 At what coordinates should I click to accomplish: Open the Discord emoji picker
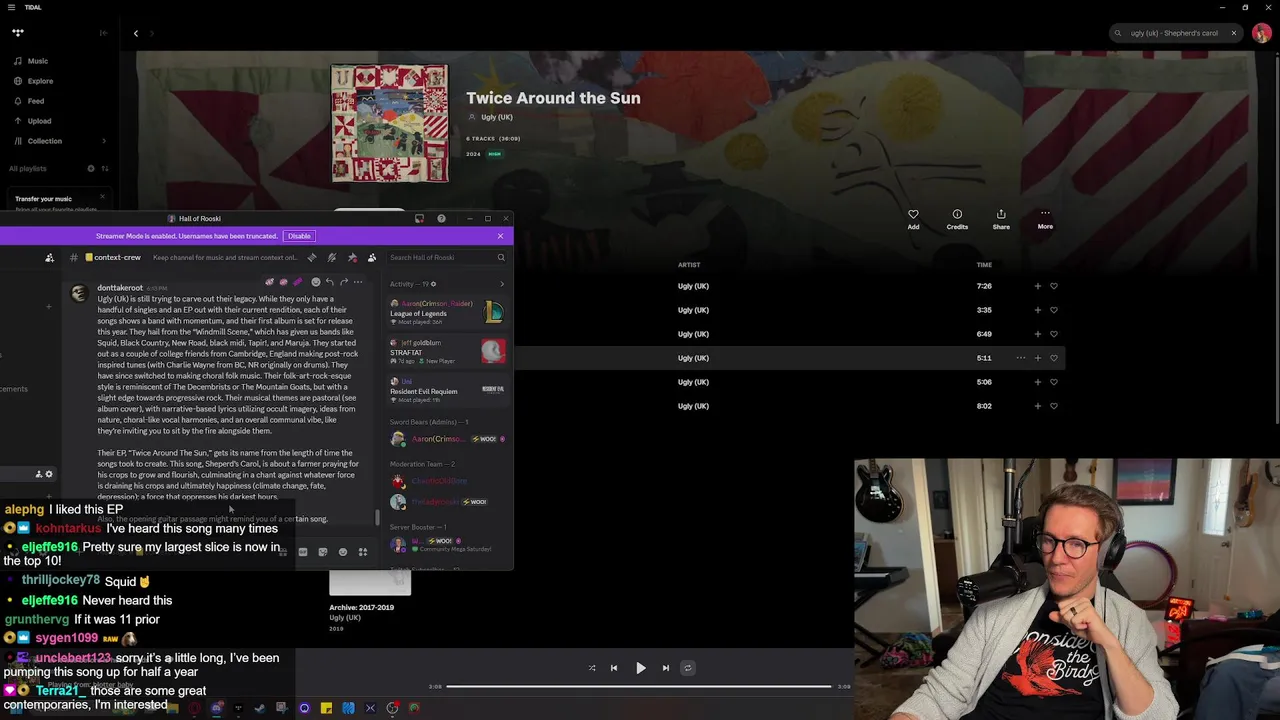pyautogui.click(x=343, y=552)
